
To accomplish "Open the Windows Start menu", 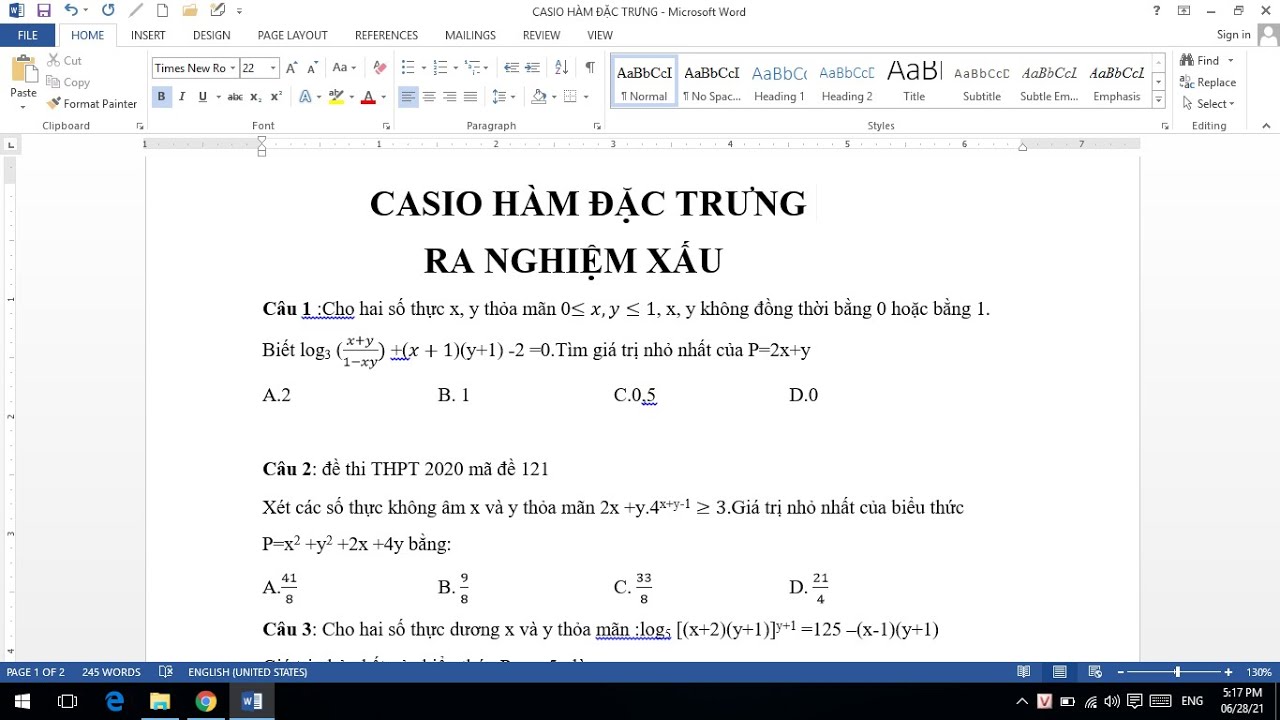I will (22, 701).
